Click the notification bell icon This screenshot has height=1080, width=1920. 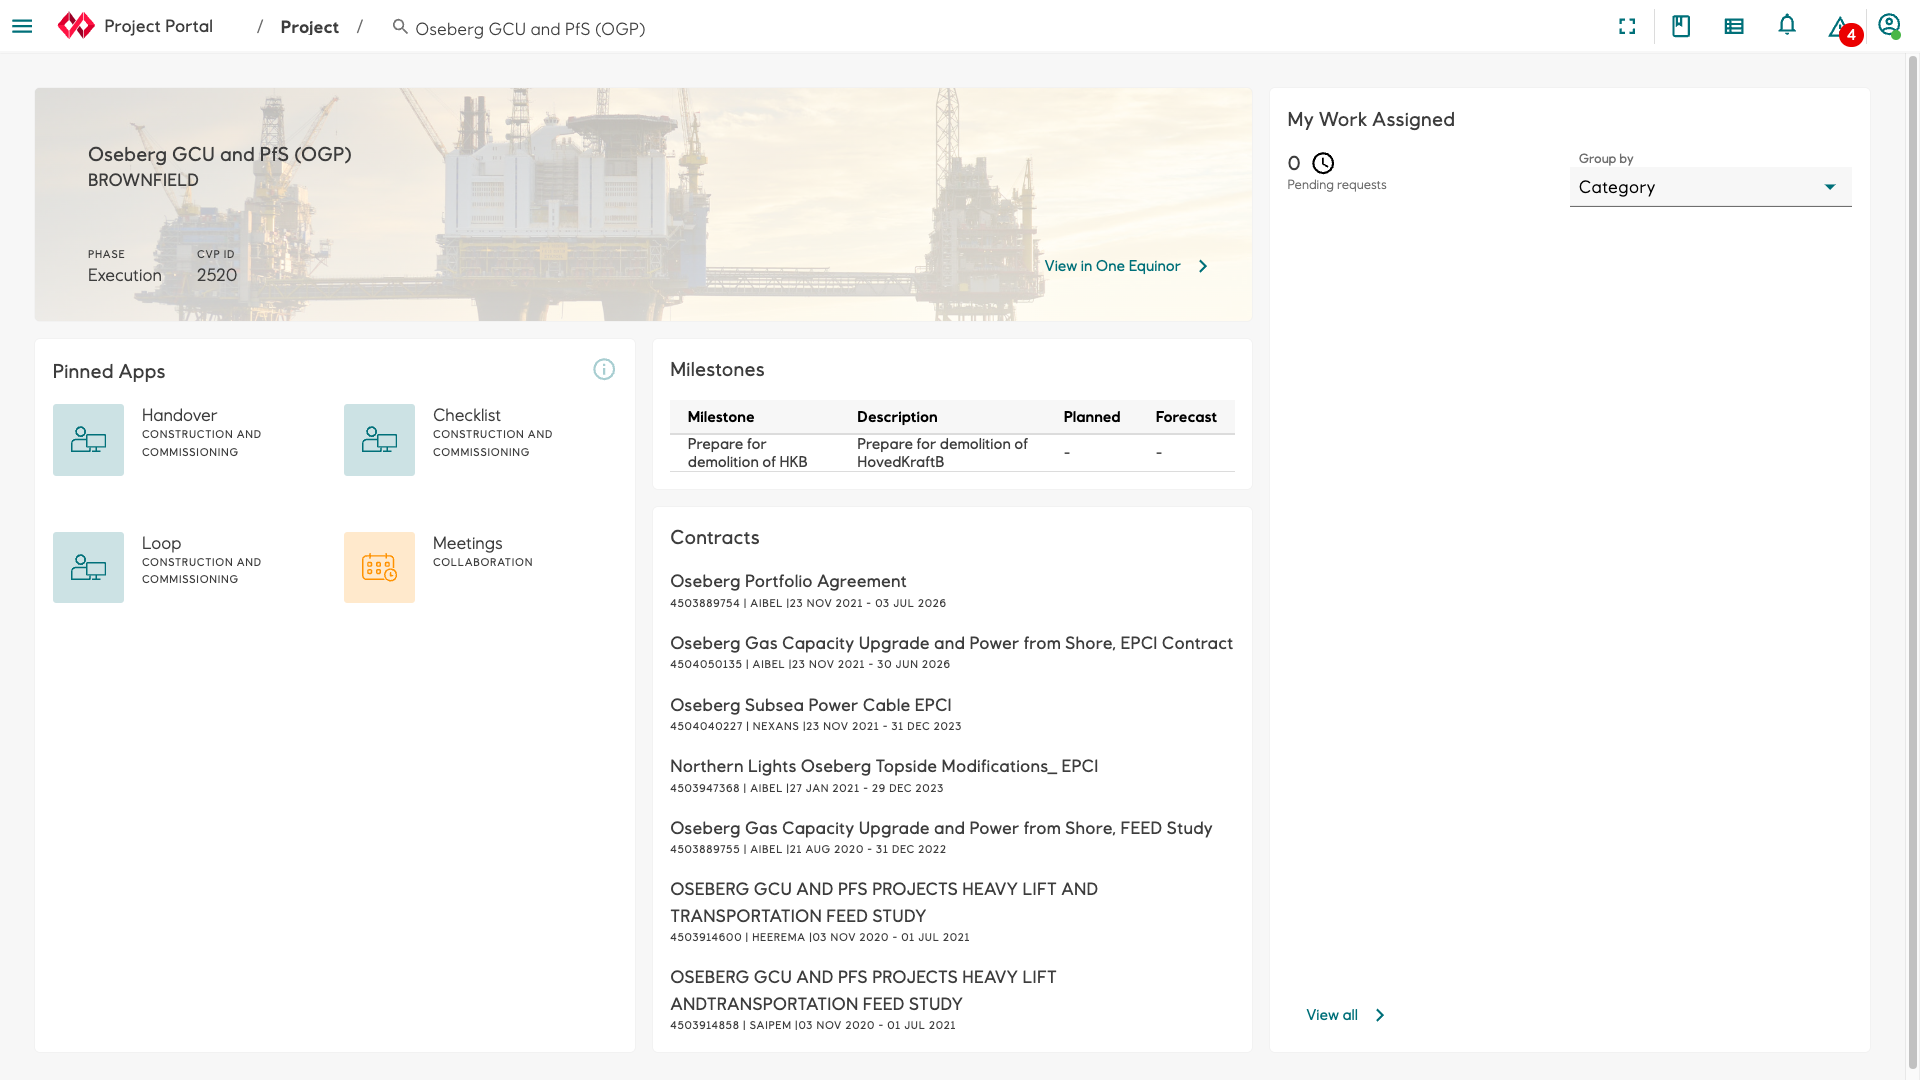pyautogui.click(x=1787, y=26)
